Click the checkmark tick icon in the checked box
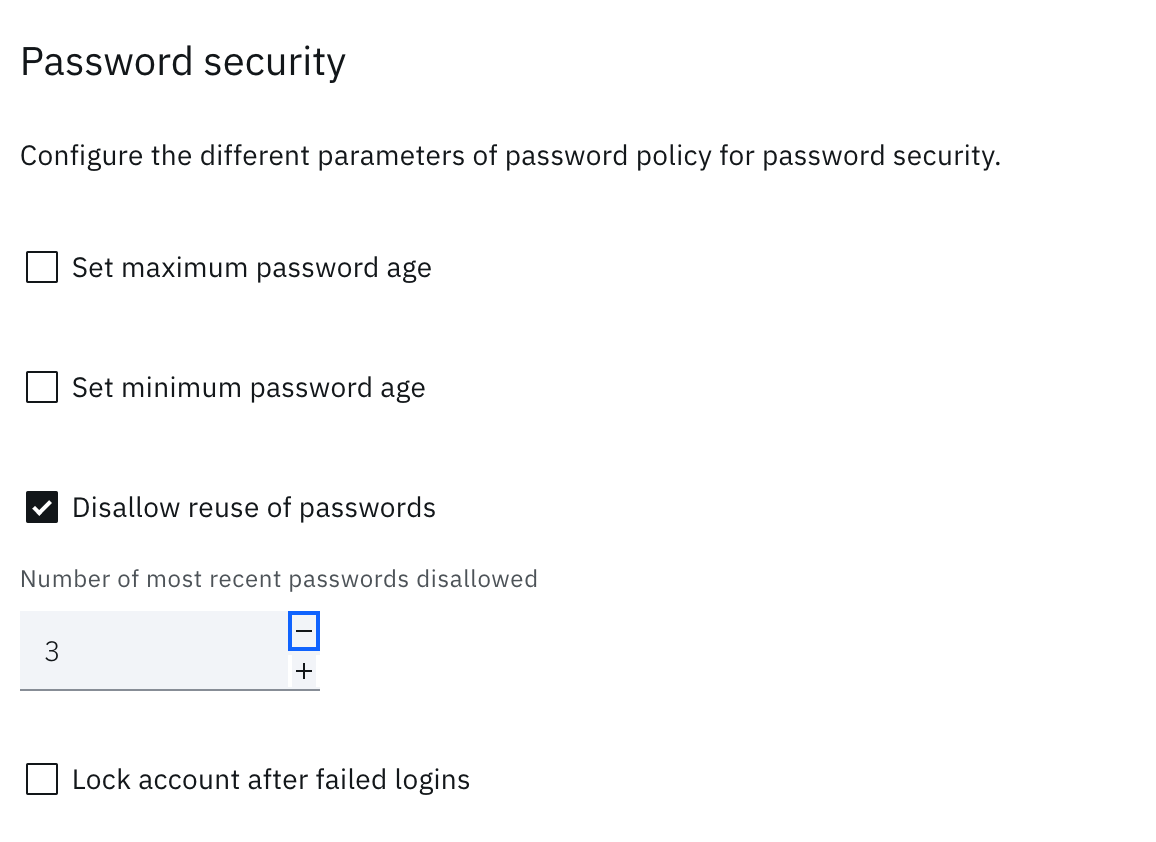This screenshot has width=1156, height=842. [x=42, y=508]
